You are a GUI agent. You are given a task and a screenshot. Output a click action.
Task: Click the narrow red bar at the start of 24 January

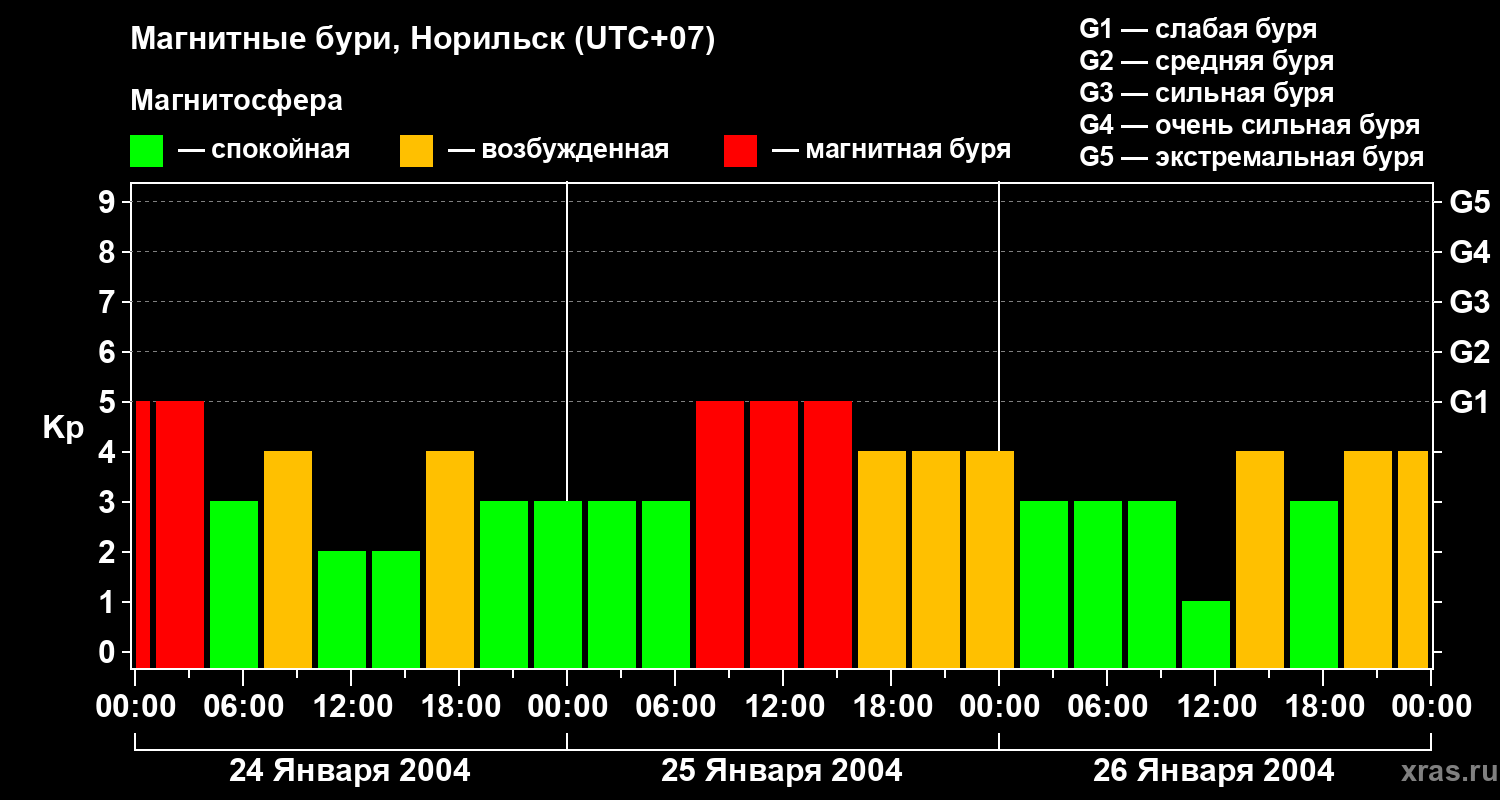click(x=143, y=534)
